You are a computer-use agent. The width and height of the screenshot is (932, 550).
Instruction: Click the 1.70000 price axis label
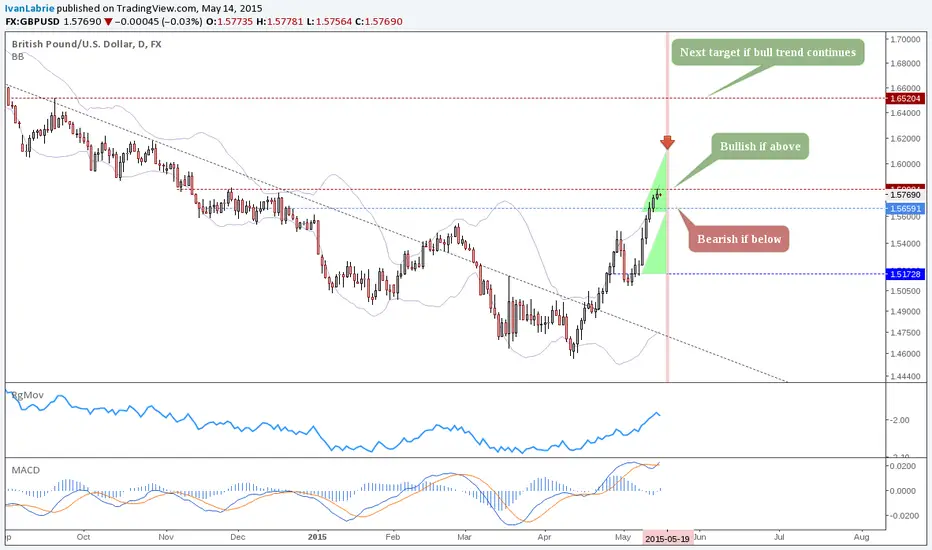905,39
